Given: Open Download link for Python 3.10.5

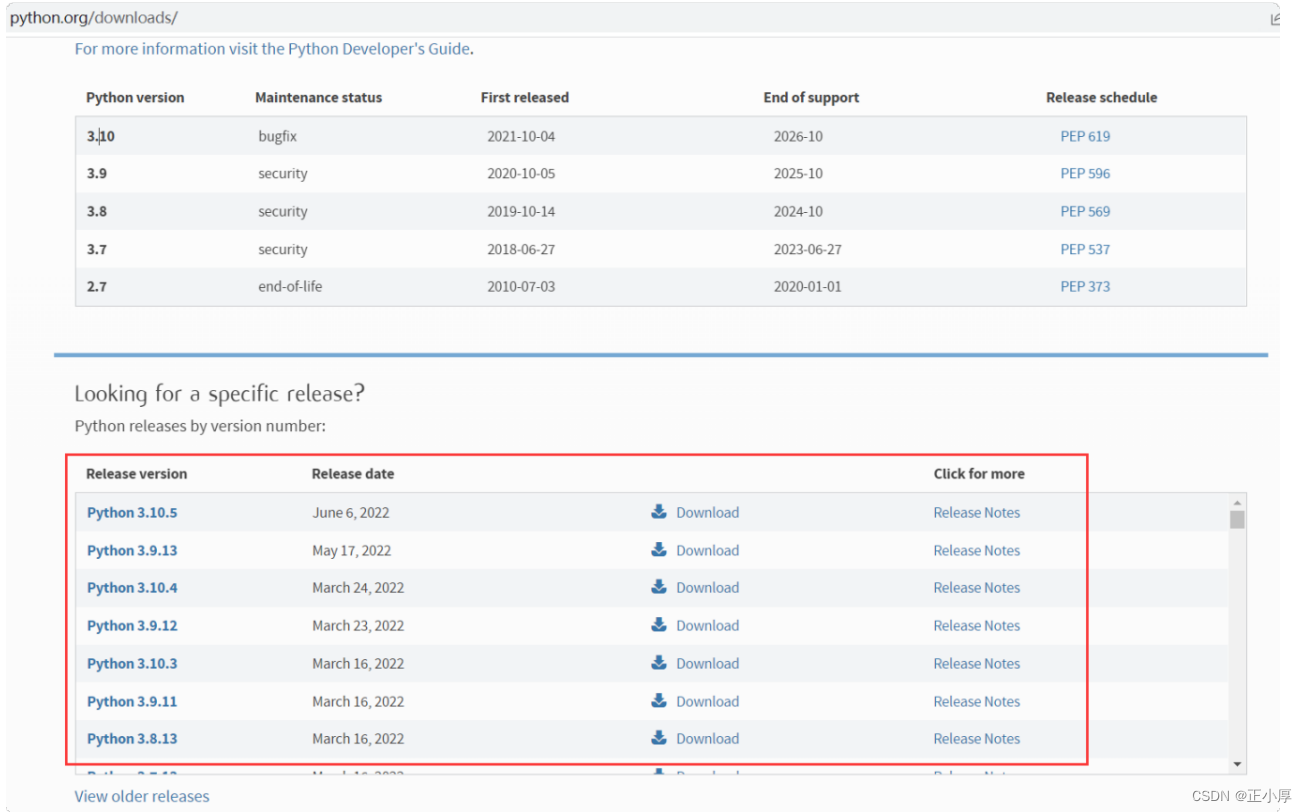Looking at the screenshot, I should 707,512.
